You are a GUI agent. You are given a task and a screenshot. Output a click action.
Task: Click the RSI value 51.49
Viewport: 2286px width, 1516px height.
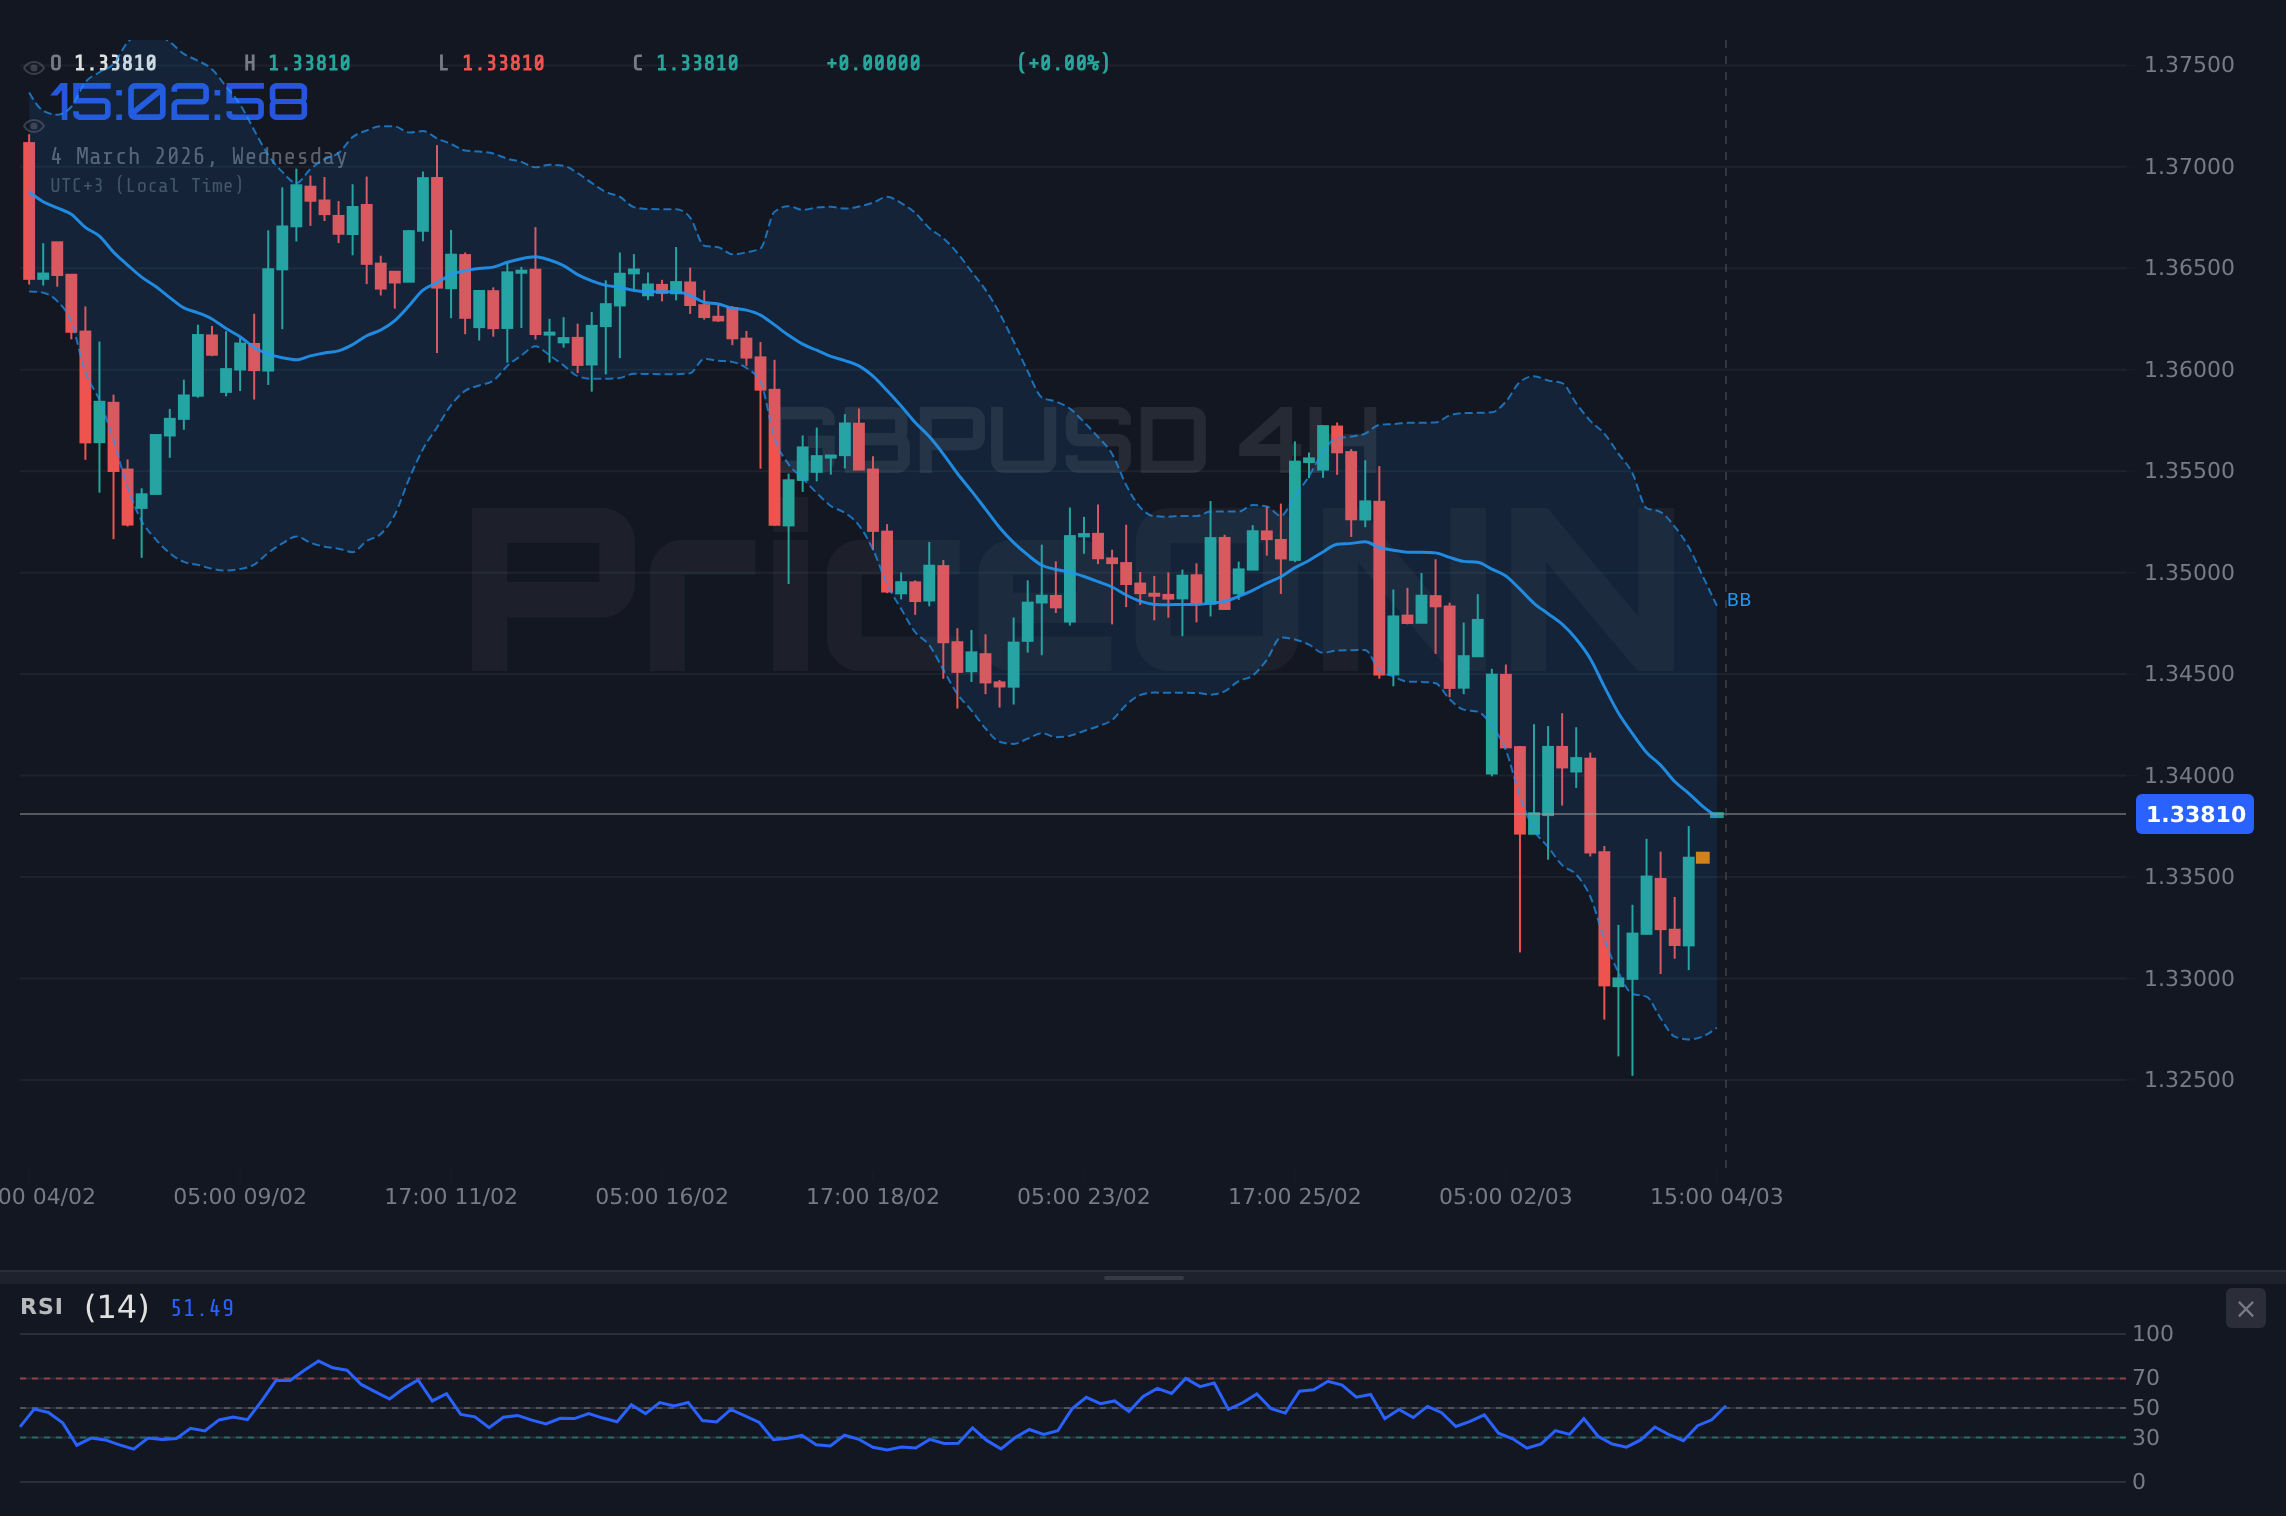coord(201,1307)
